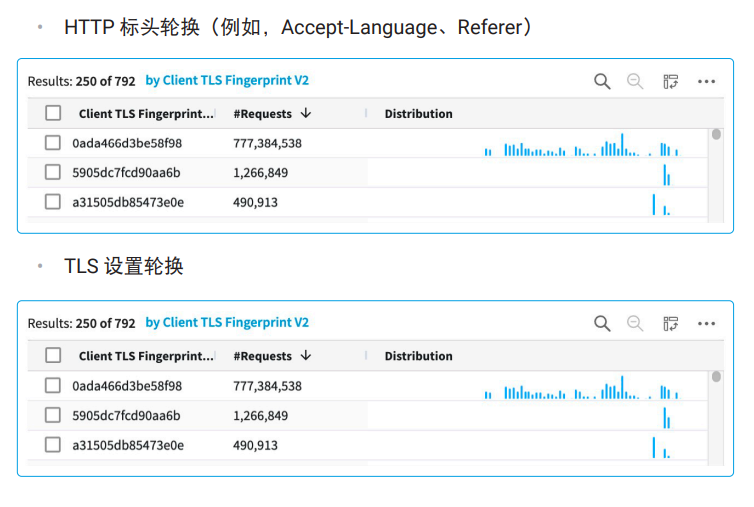Click the zoom out icon in the top panel
This screenshot has height=507, width=754.
click(635, 81)
